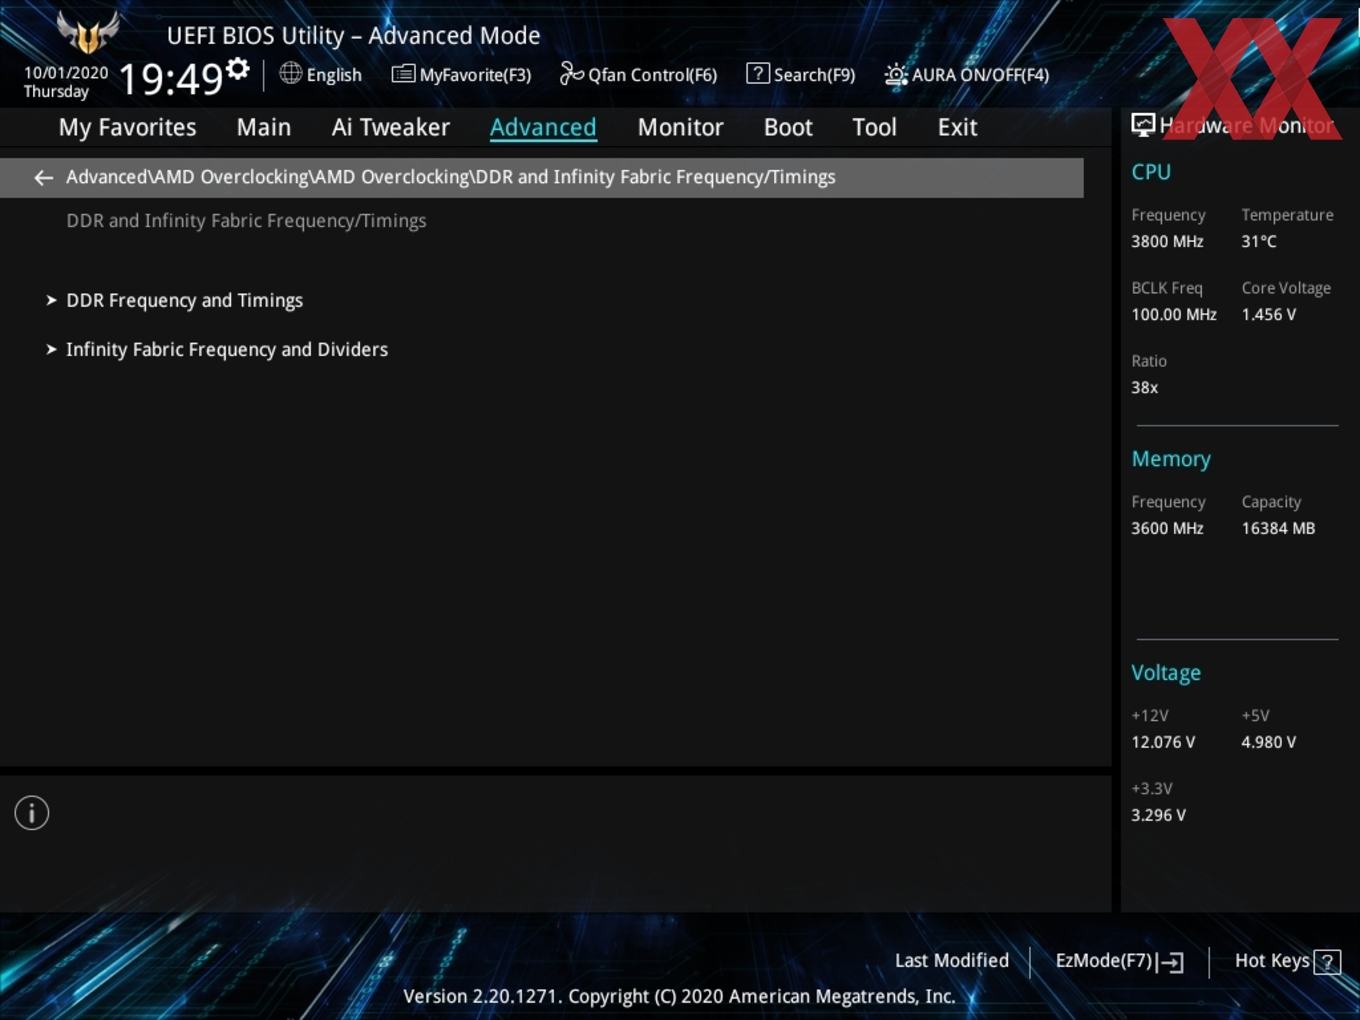Toggle the AURA lighting bulb icon
Image resolution: width=1360 pixels, height=1020 pixels.
pyautogui.click(x=896, y=75)
